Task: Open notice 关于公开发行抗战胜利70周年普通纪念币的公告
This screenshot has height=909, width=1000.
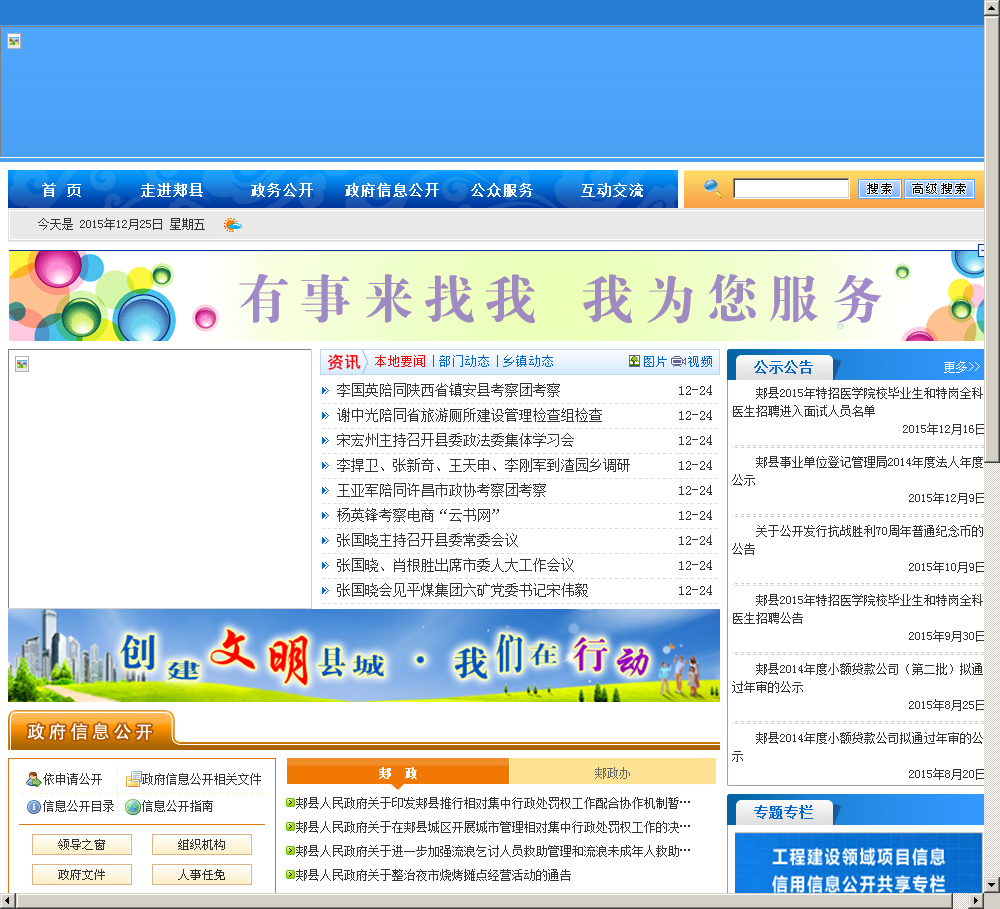Action: (857, 540)
